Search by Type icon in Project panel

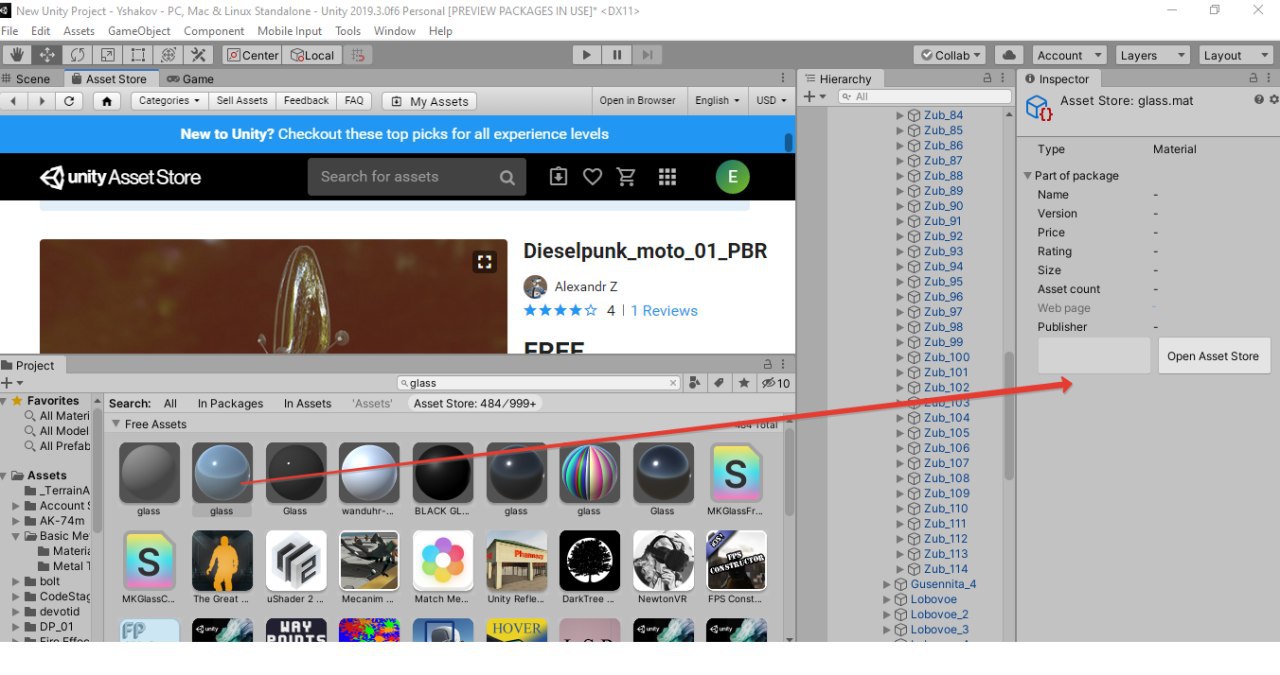click(697, 383)
